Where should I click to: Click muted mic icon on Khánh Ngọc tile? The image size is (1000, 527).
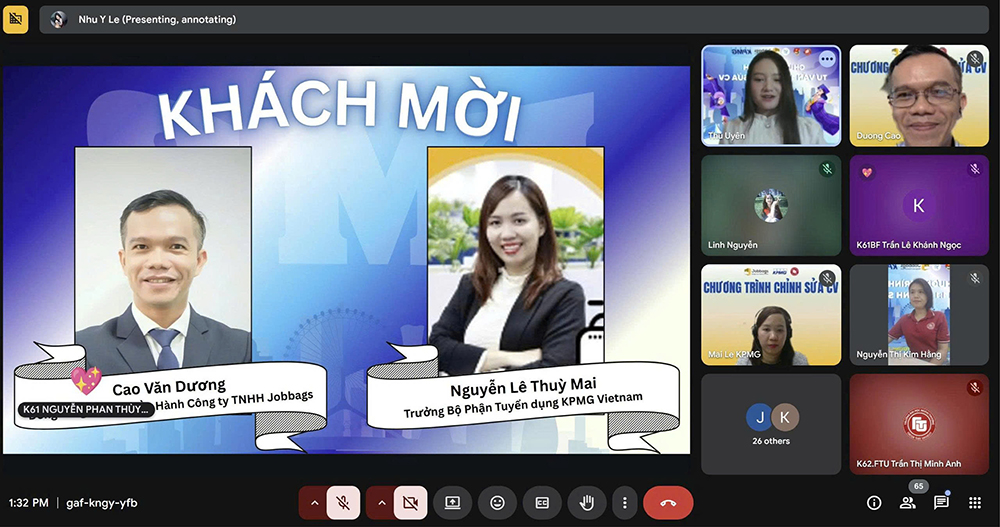tap(974, 169)
